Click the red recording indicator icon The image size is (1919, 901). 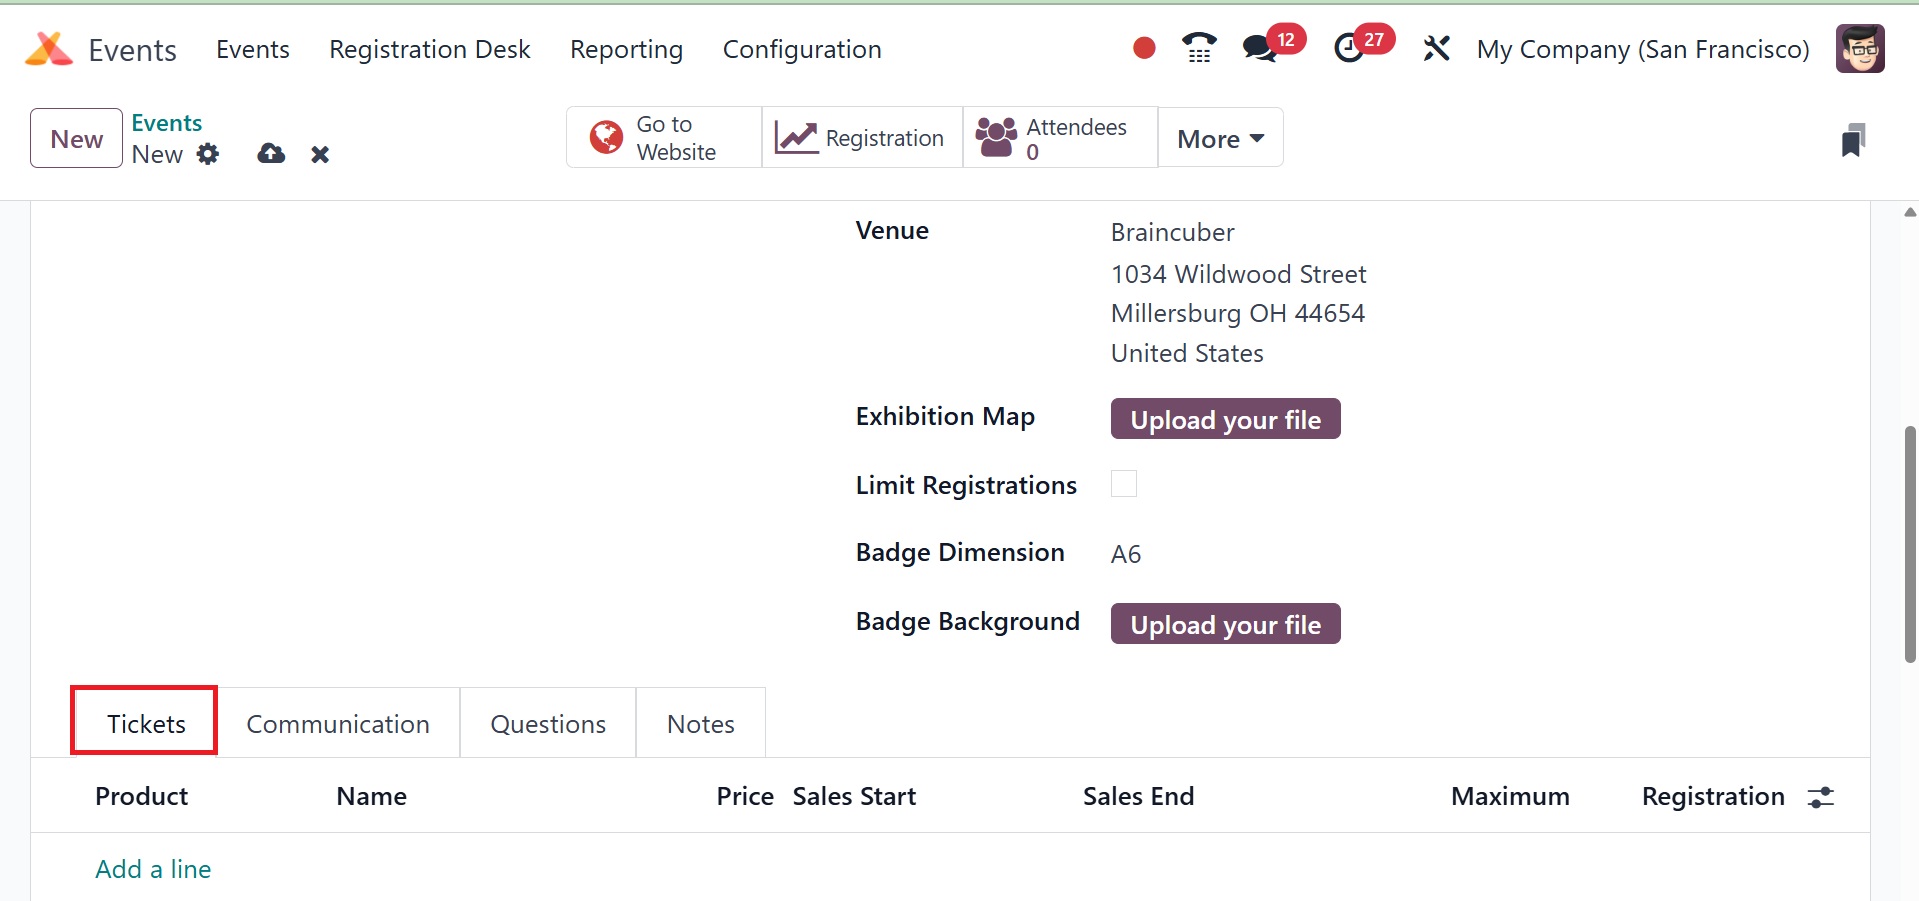1144,48
